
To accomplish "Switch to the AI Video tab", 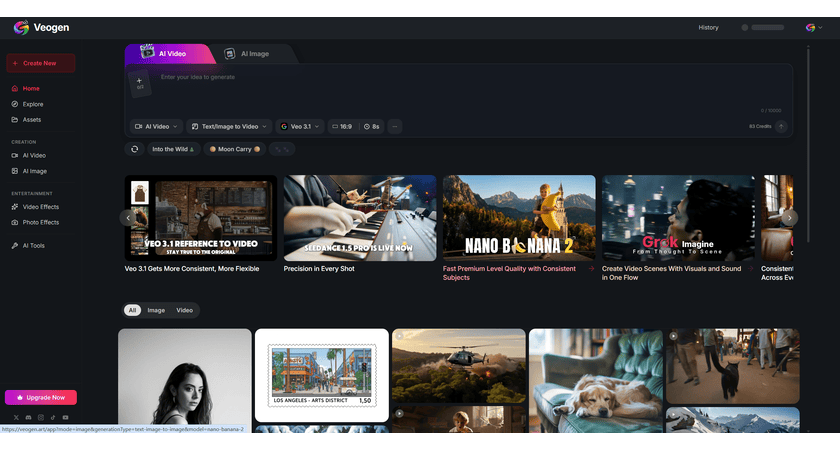I will pyautogui.click(x=168, y=54).
